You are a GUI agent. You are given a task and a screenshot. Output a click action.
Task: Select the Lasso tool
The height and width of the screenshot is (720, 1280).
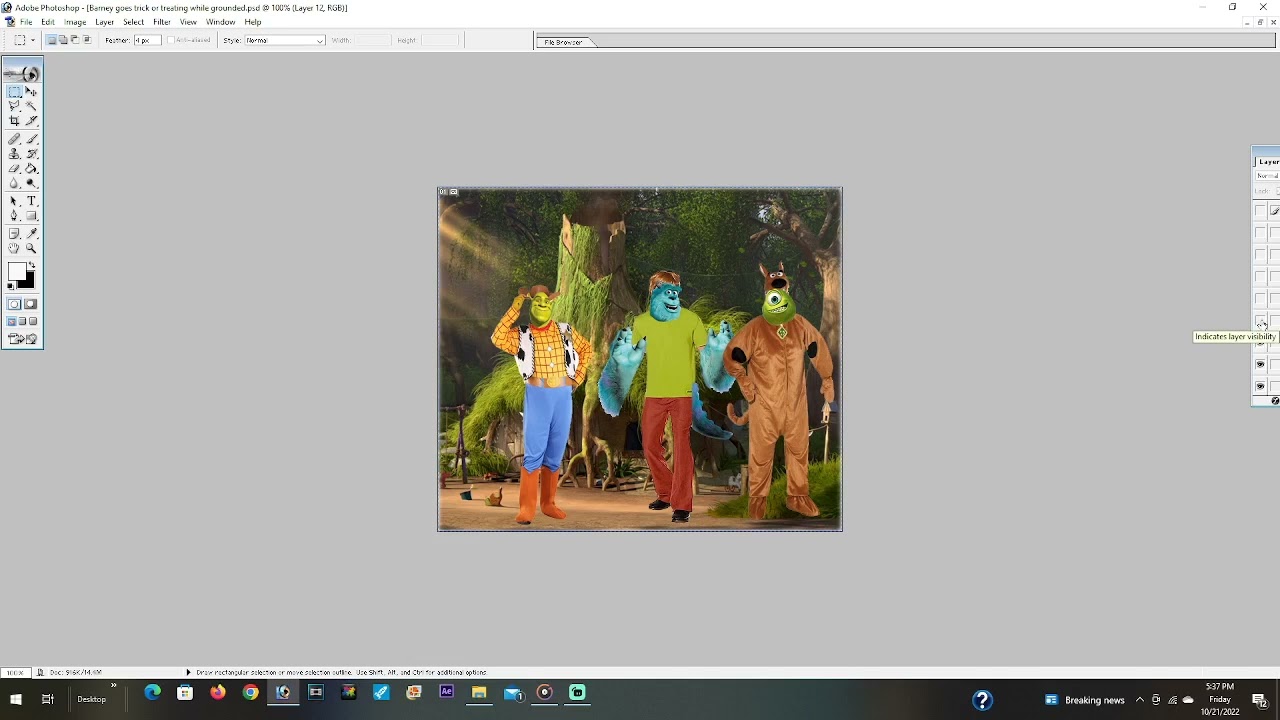[15, 105]
